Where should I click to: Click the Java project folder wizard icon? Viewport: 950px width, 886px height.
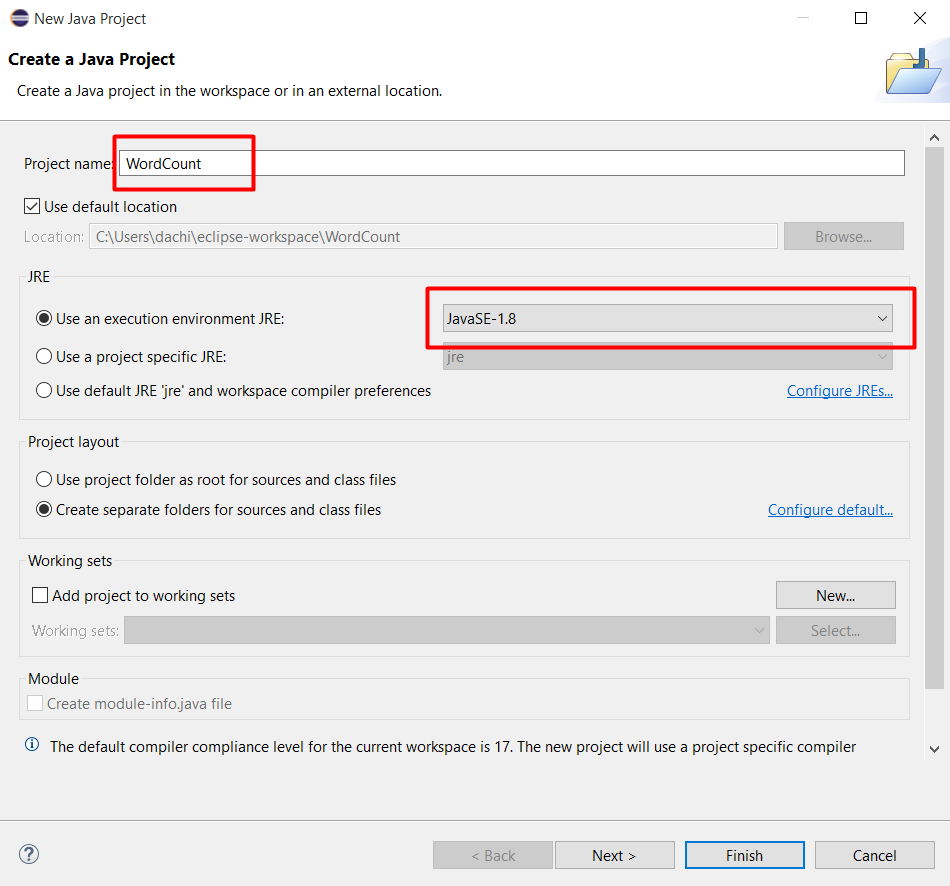pyautogui.click(x=914, y=73)
